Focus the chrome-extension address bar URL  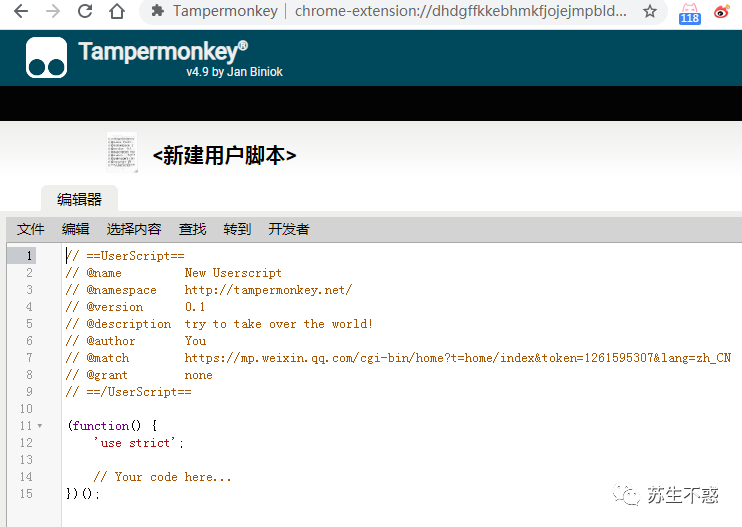[460, 11]
